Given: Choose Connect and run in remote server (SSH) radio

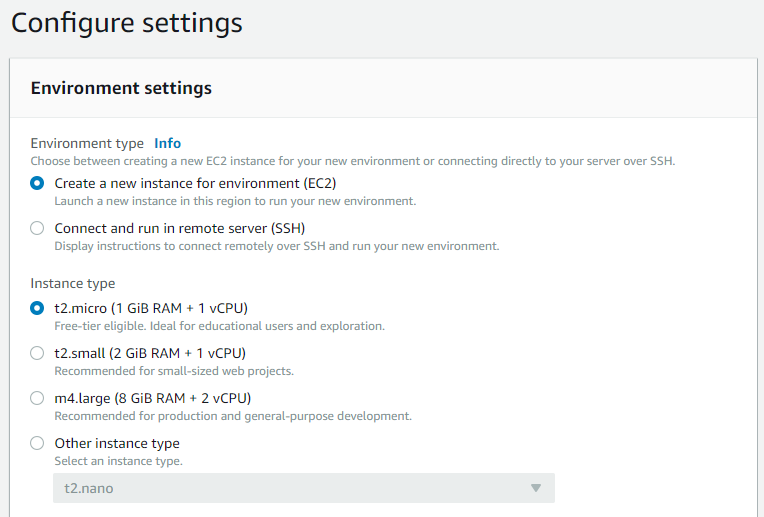Looking at the screenshot, I should [x=37, y=228].
